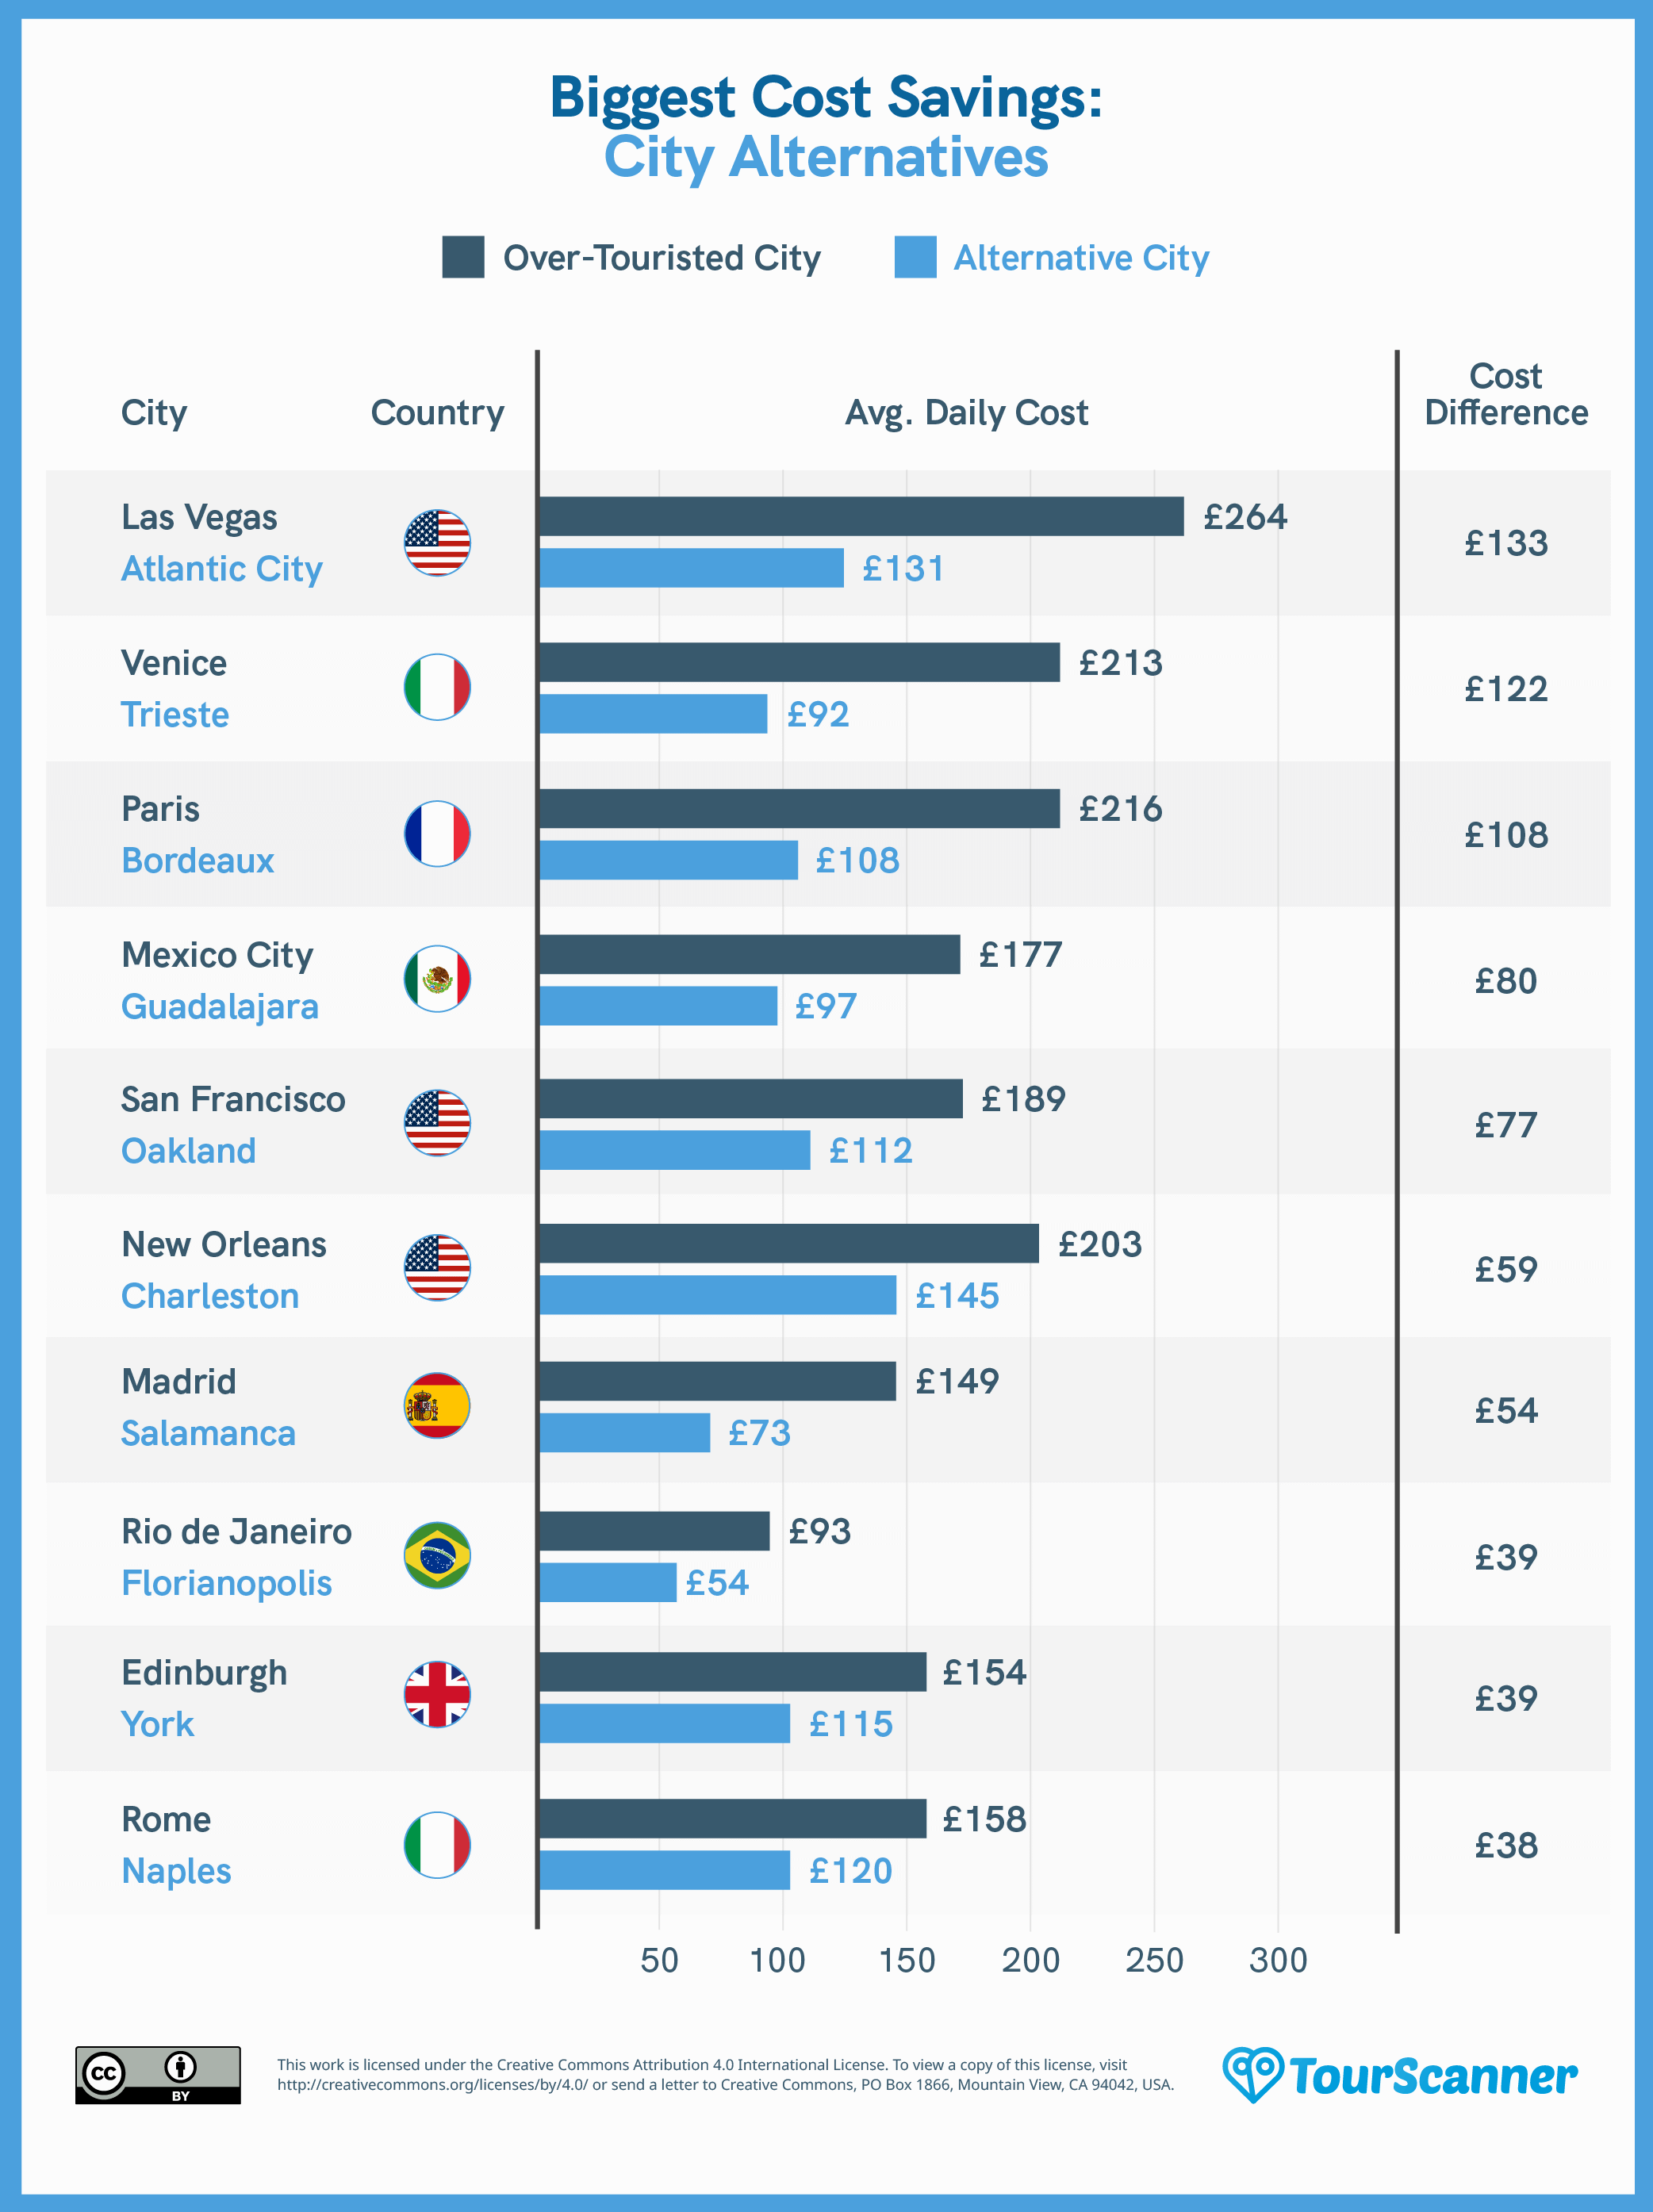Click the £133 cost difference value
Image resolution: width=1653 pixels, height=2212 pixels.
[1506, 543]
